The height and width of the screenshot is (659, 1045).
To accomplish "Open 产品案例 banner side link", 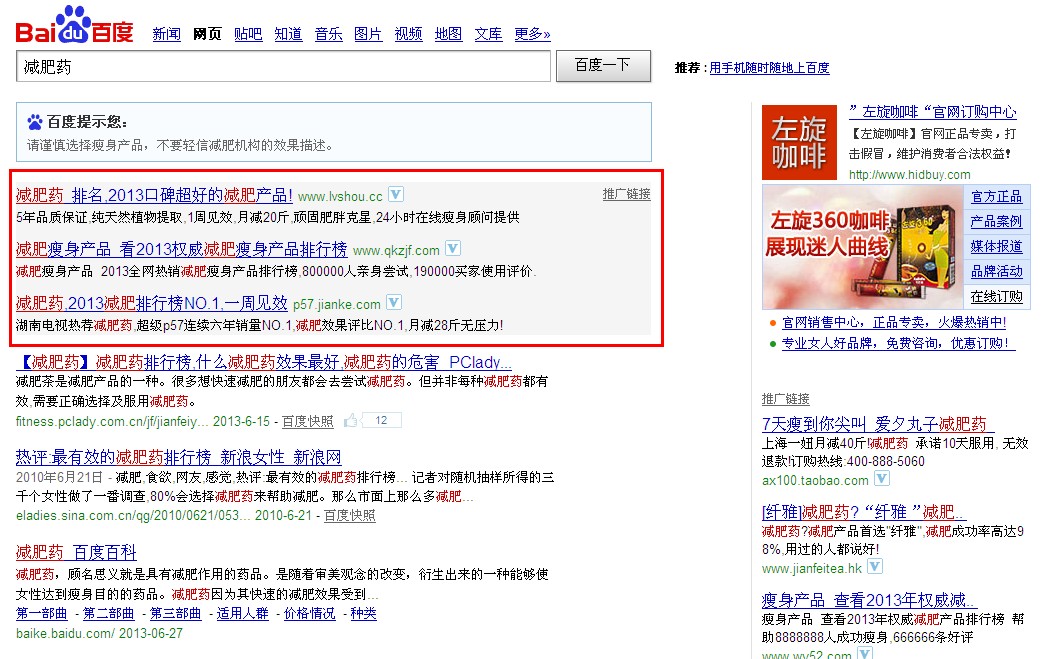I will tap(996, 222).
